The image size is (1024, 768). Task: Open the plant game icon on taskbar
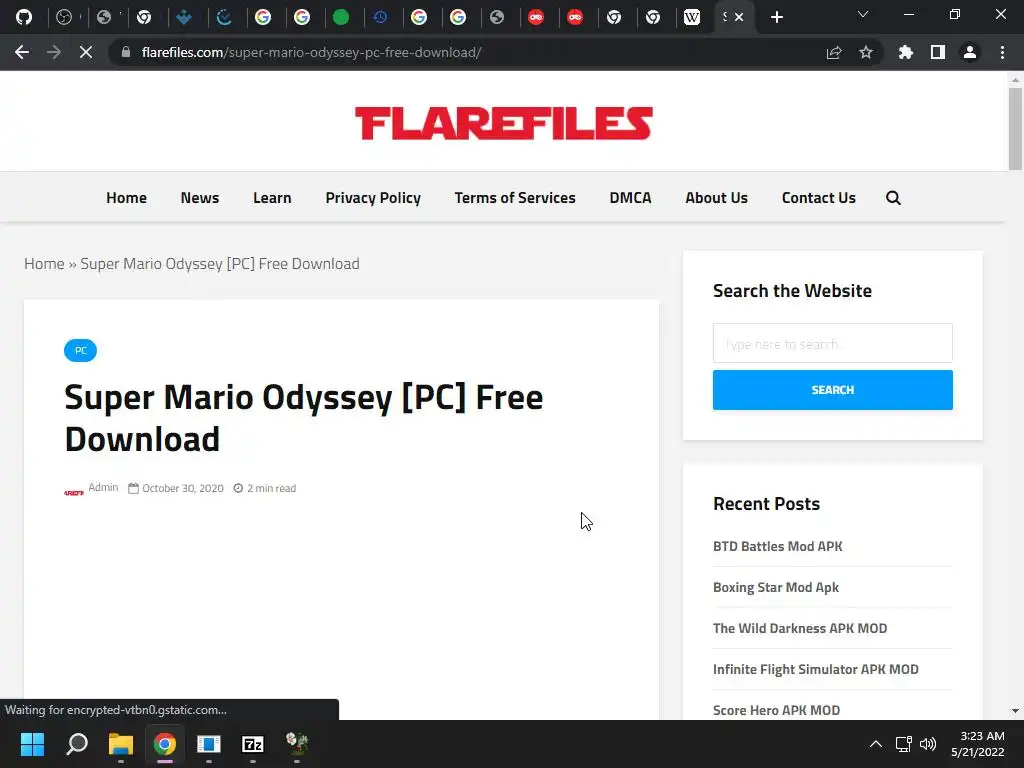297,743
